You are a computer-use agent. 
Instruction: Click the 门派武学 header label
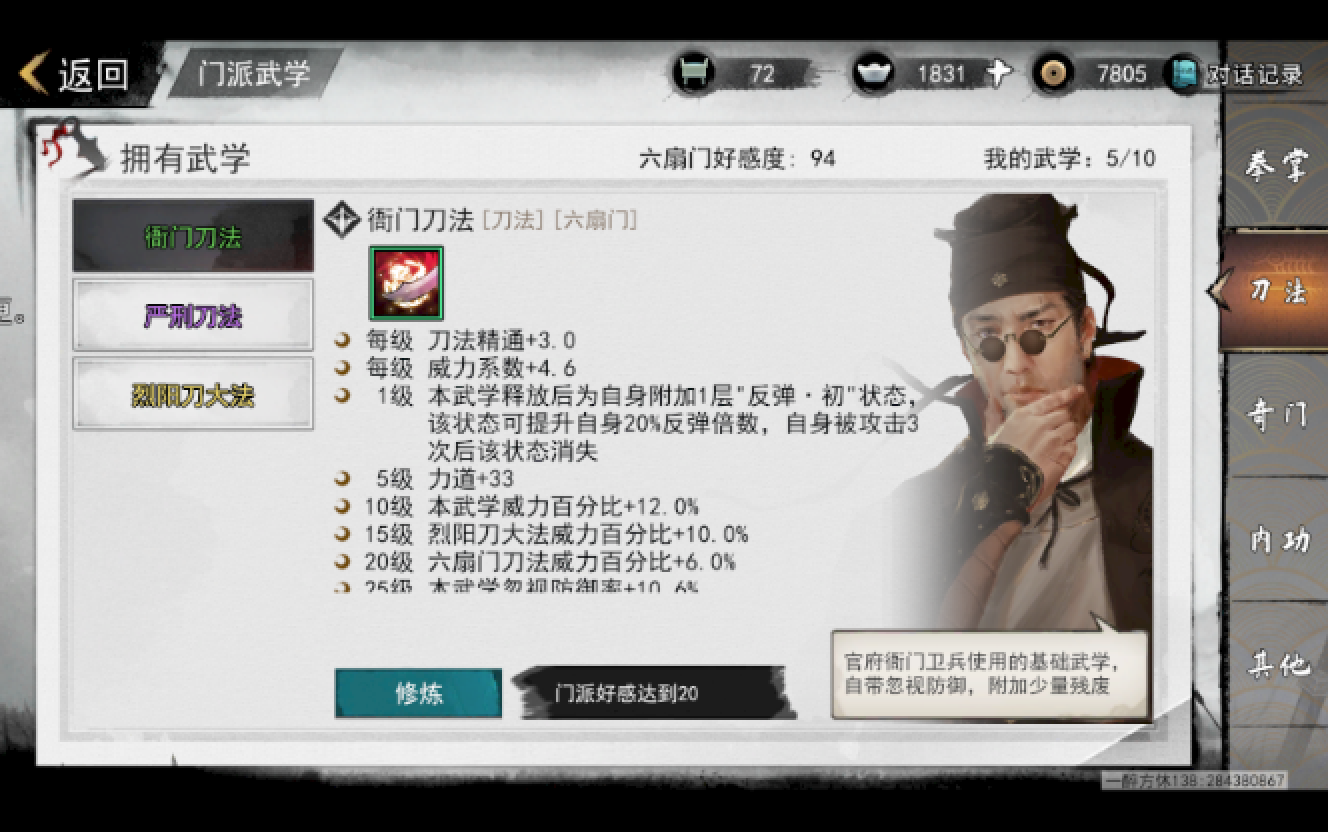pos(254,74)
